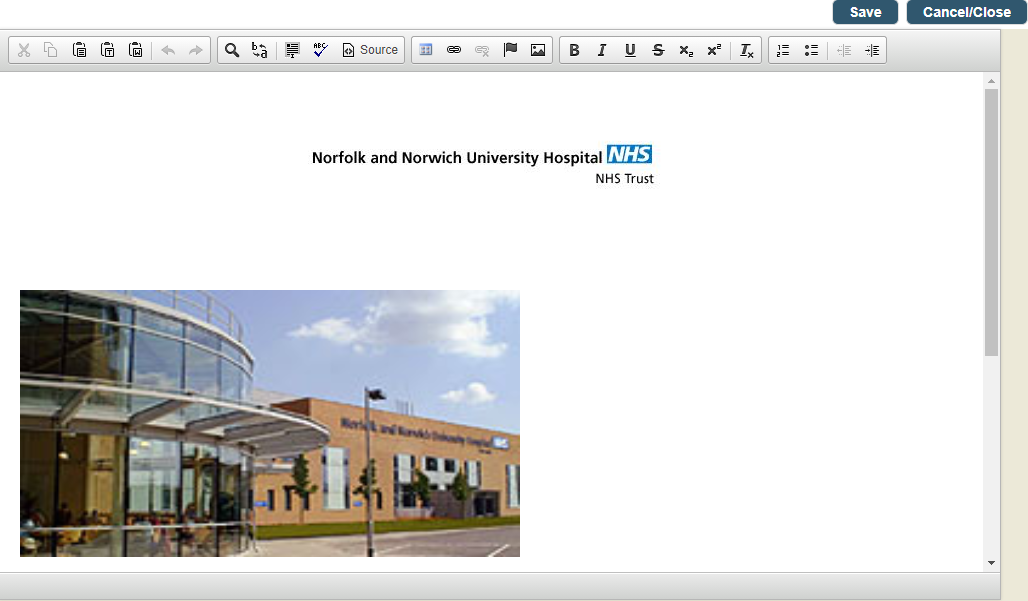Switch to Source view
Viewport: 1028px width, 601px height.
370,50
